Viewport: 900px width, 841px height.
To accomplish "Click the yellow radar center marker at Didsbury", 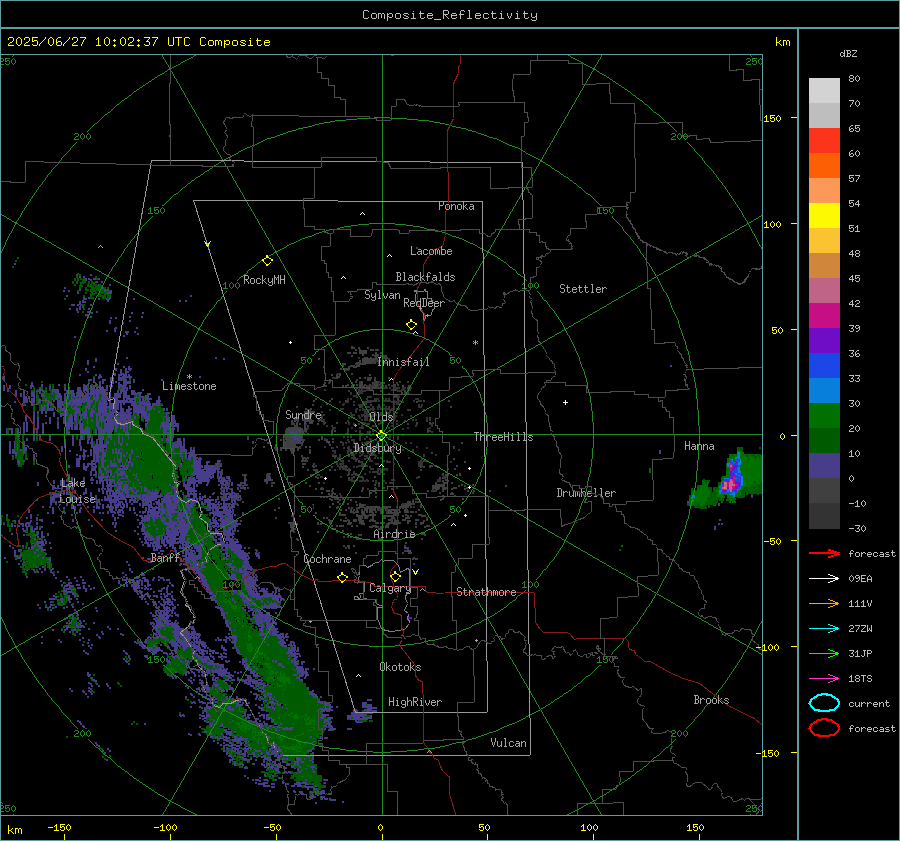I will point(381,436).
